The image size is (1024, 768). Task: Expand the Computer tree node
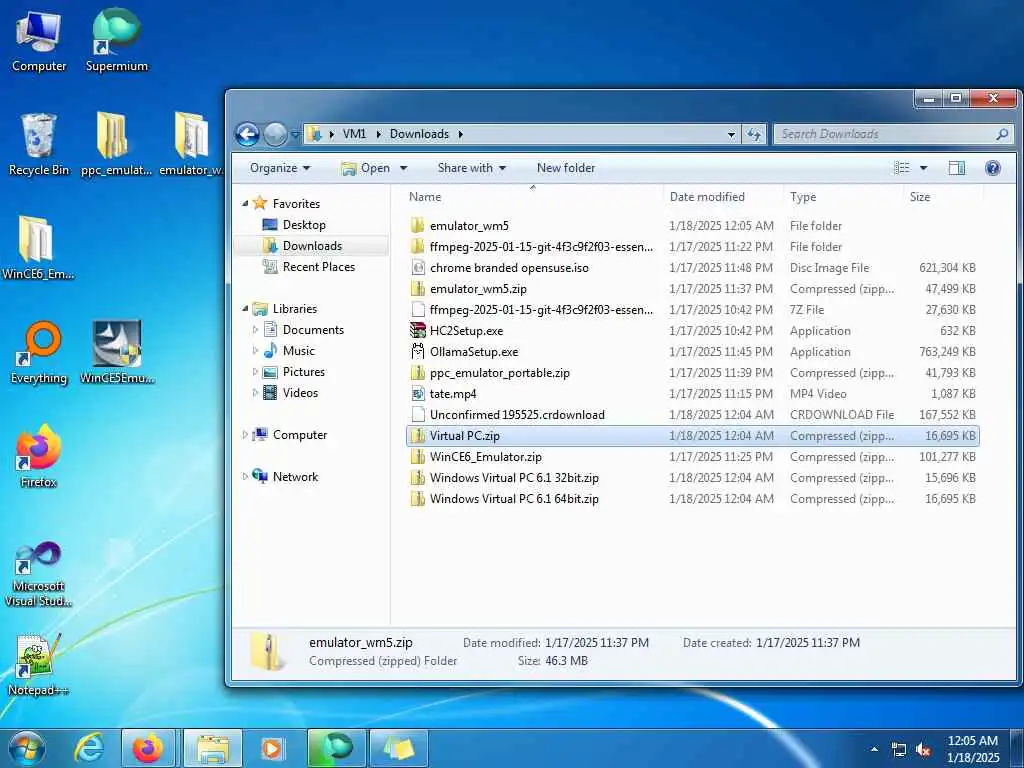tap(246, 434)
